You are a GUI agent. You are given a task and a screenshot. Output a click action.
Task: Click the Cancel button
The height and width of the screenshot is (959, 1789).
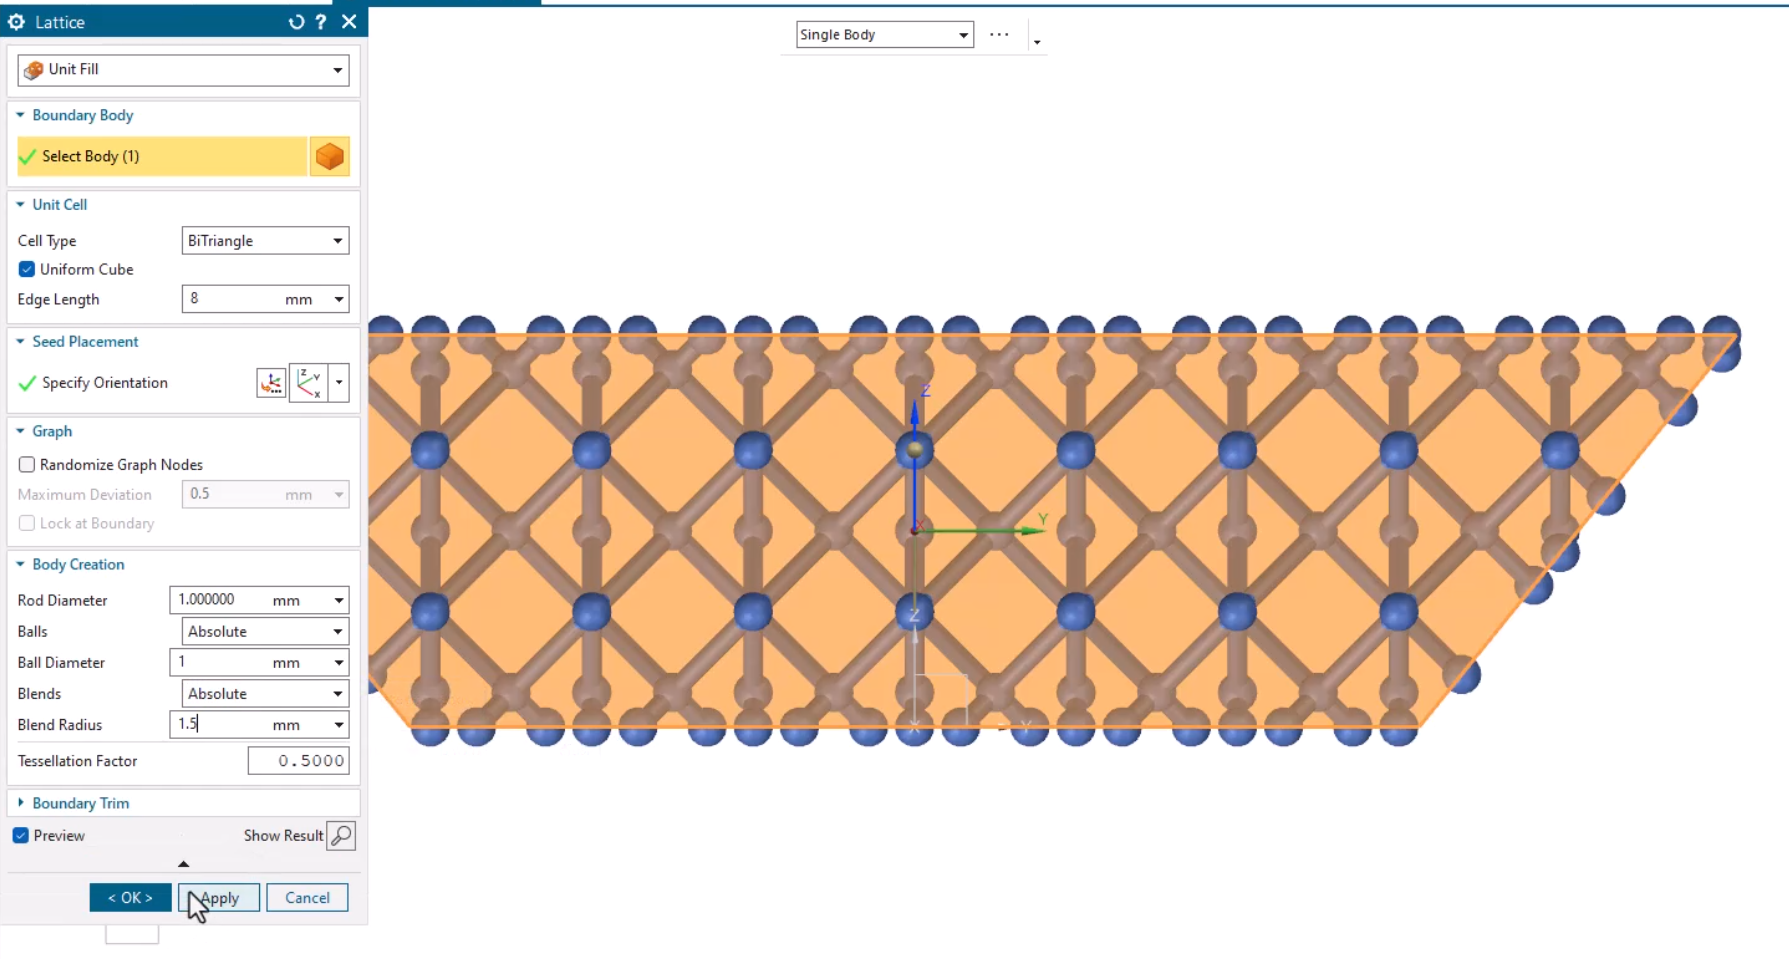(307, 897)
